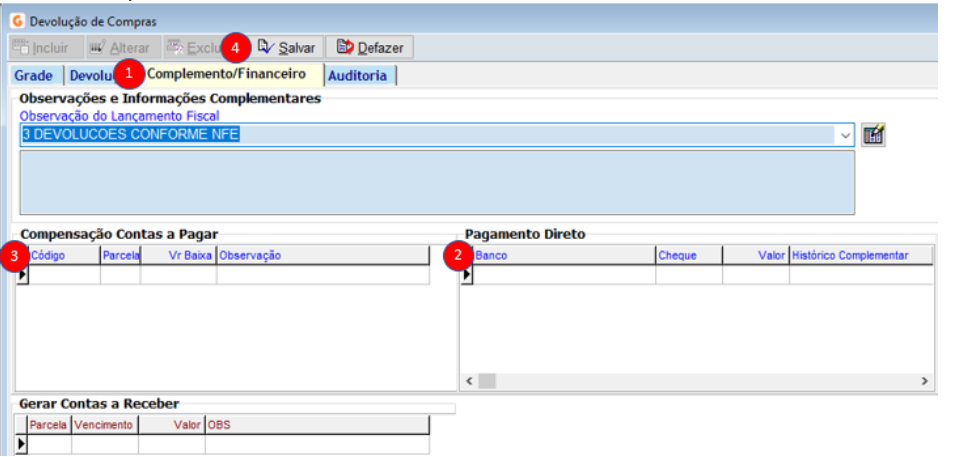Click the Devolução de Compras app icon
Image resolution: width=967 pixels, height=457 pixels.
click(x=18, y=22)
